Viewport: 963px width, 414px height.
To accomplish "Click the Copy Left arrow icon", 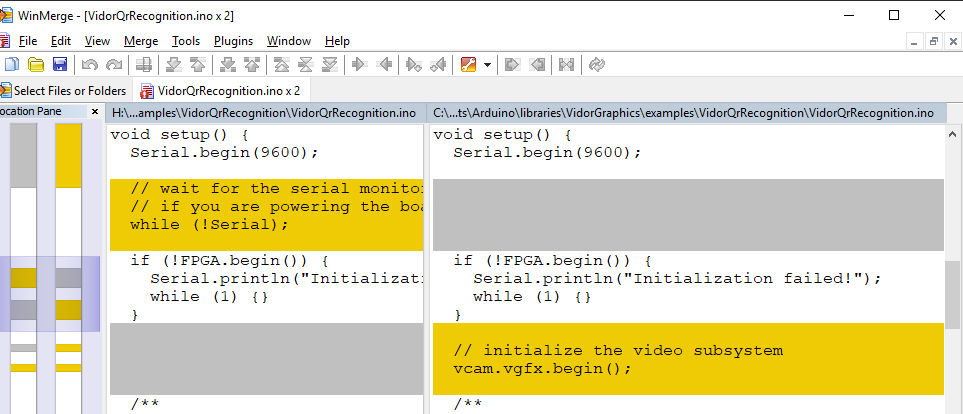I will point(384,64).
